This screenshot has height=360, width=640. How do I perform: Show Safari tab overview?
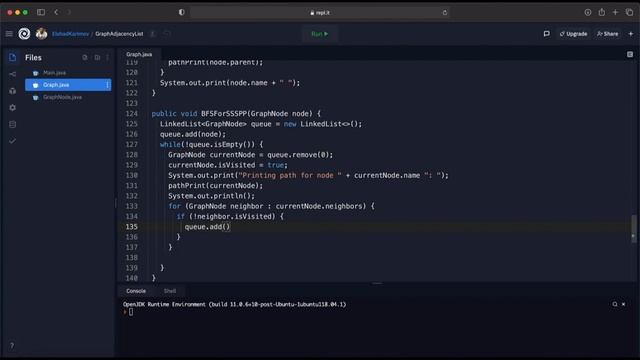pos(629,12)
